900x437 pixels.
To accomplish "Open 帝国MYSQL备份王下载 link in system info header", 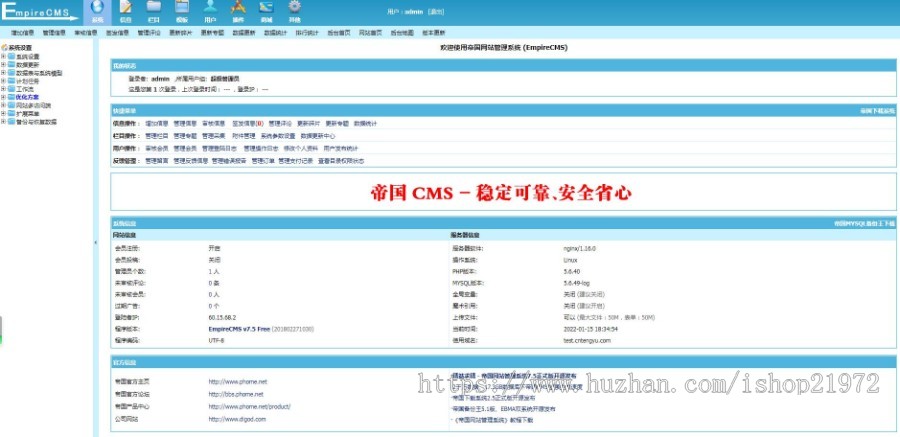I will point(864,223).
